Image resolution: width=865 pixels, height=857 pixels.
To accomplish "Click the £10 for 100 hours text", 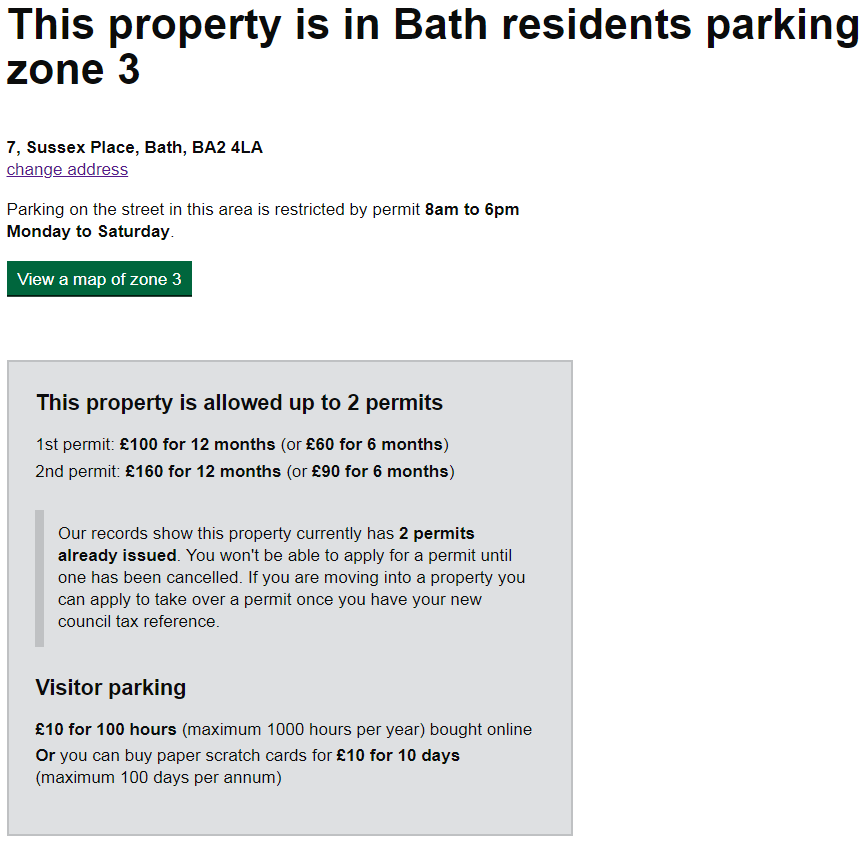I will [x=104, y=729].
